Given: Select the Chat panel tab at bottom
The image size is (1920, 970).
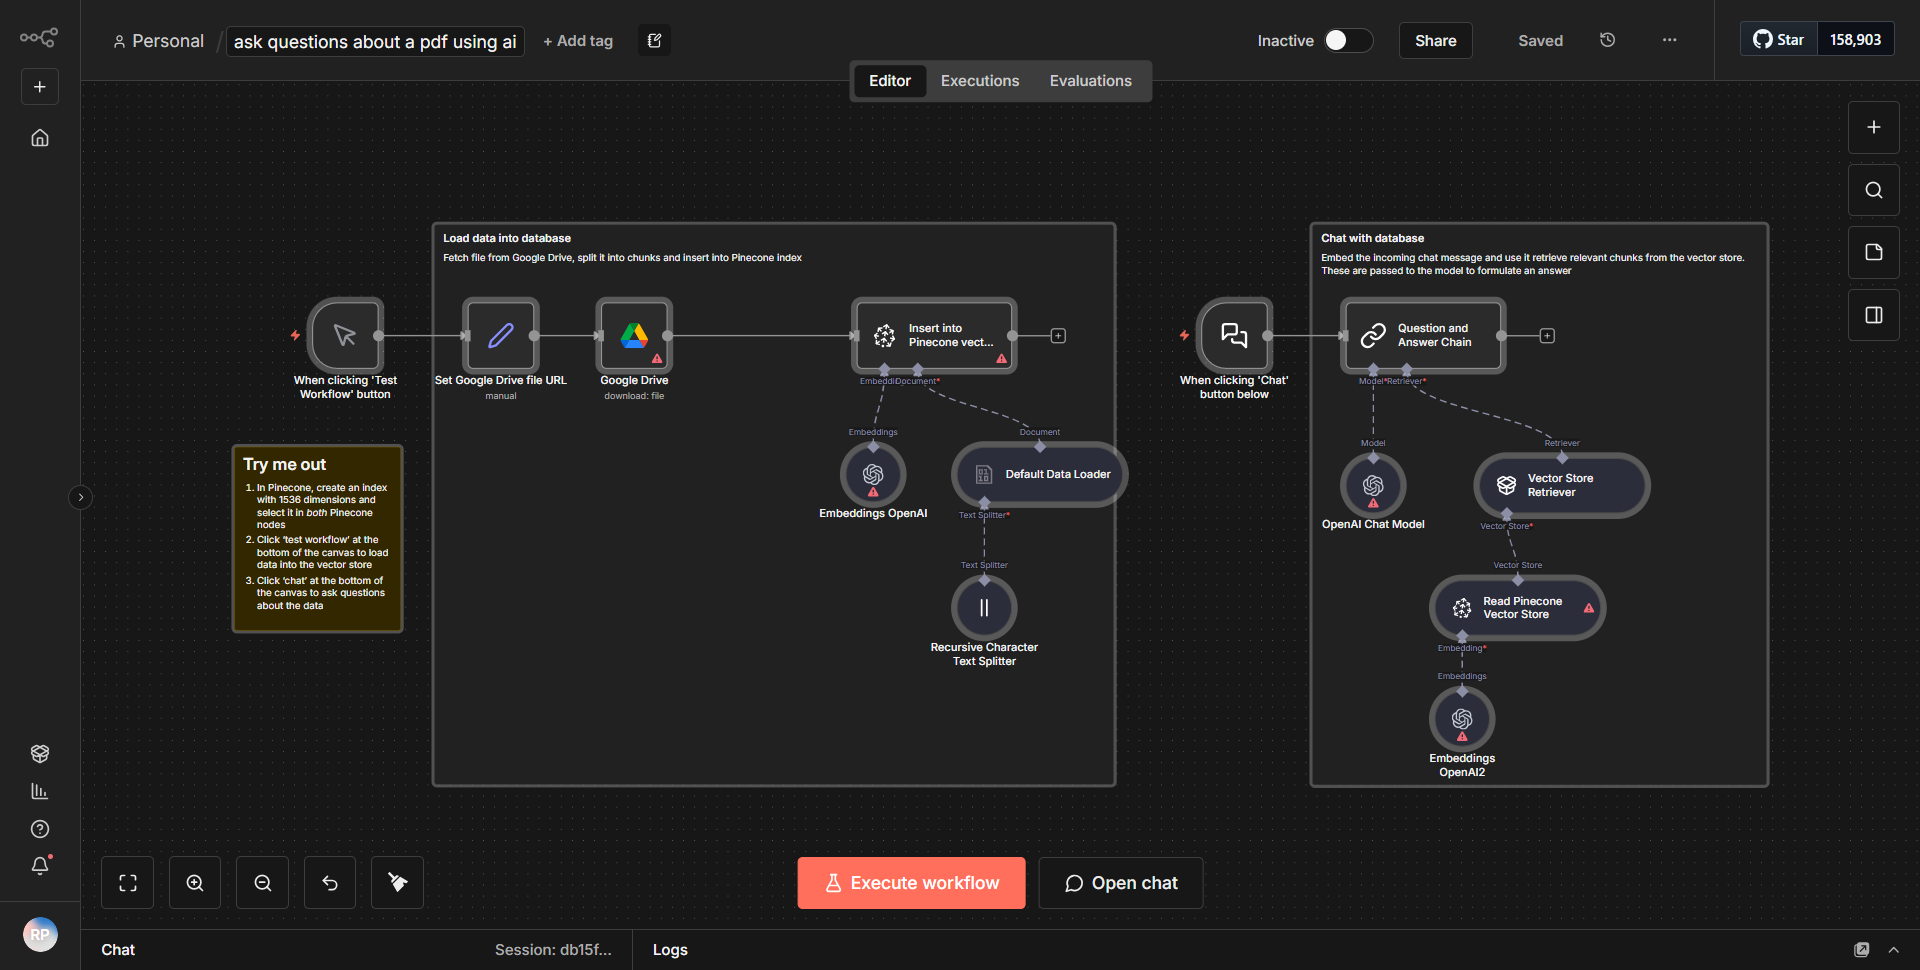Looking at the screenshot, I should tap(118, 950).
